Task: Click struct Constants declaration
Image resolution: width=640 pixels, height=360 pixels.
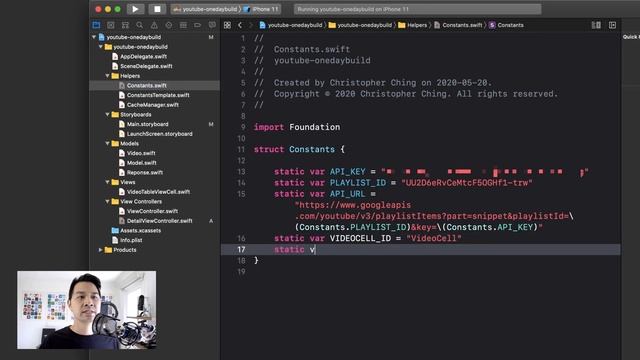Action: 299,149
